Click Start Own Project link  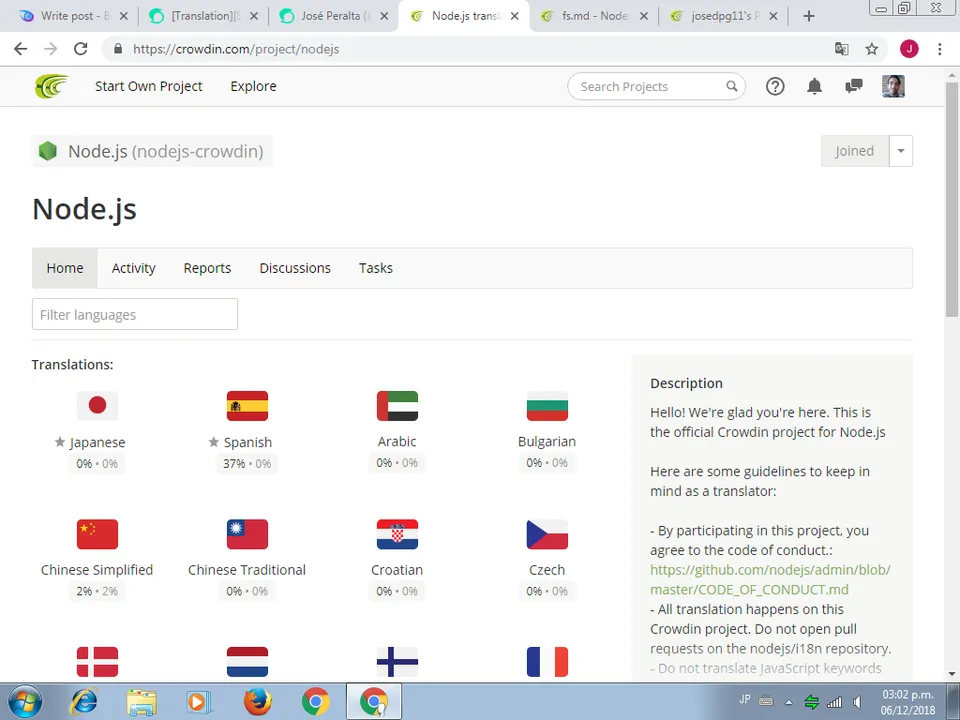(x=149, y=86)
